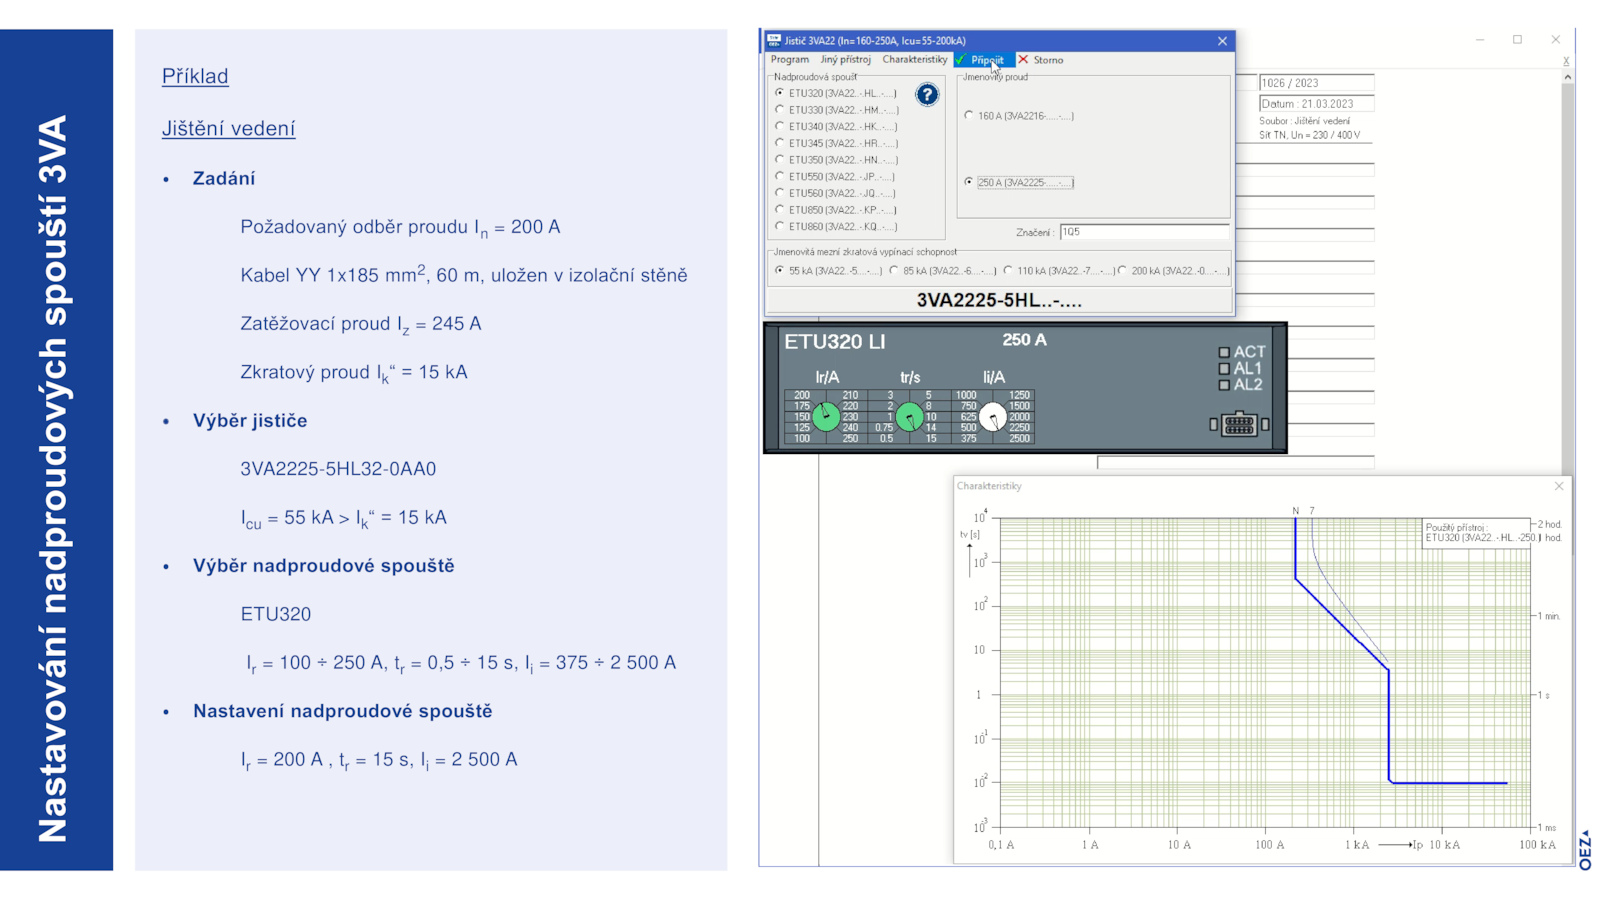This screenshot has height=900, width=1600.
Task: Click the Soubor : Jištění vedení text
Action: [1305, 121]
